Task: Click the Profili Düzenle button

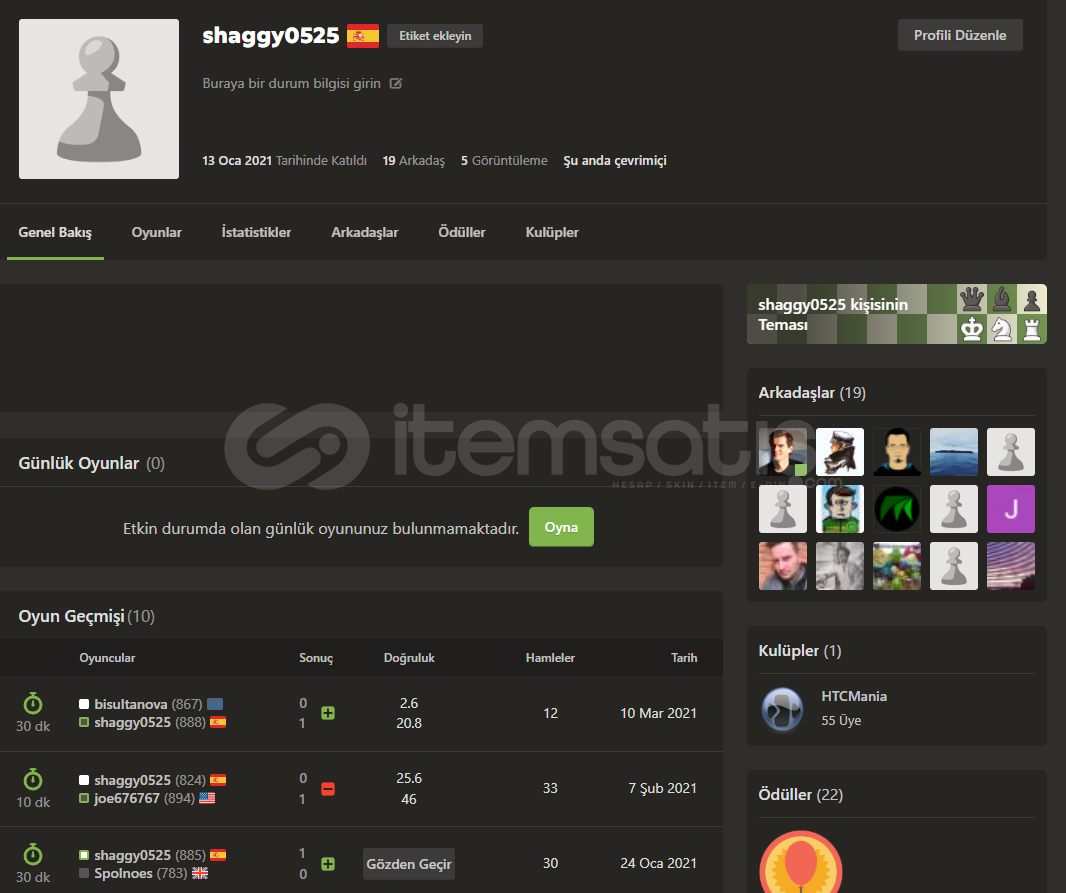Action: point(960,35)
